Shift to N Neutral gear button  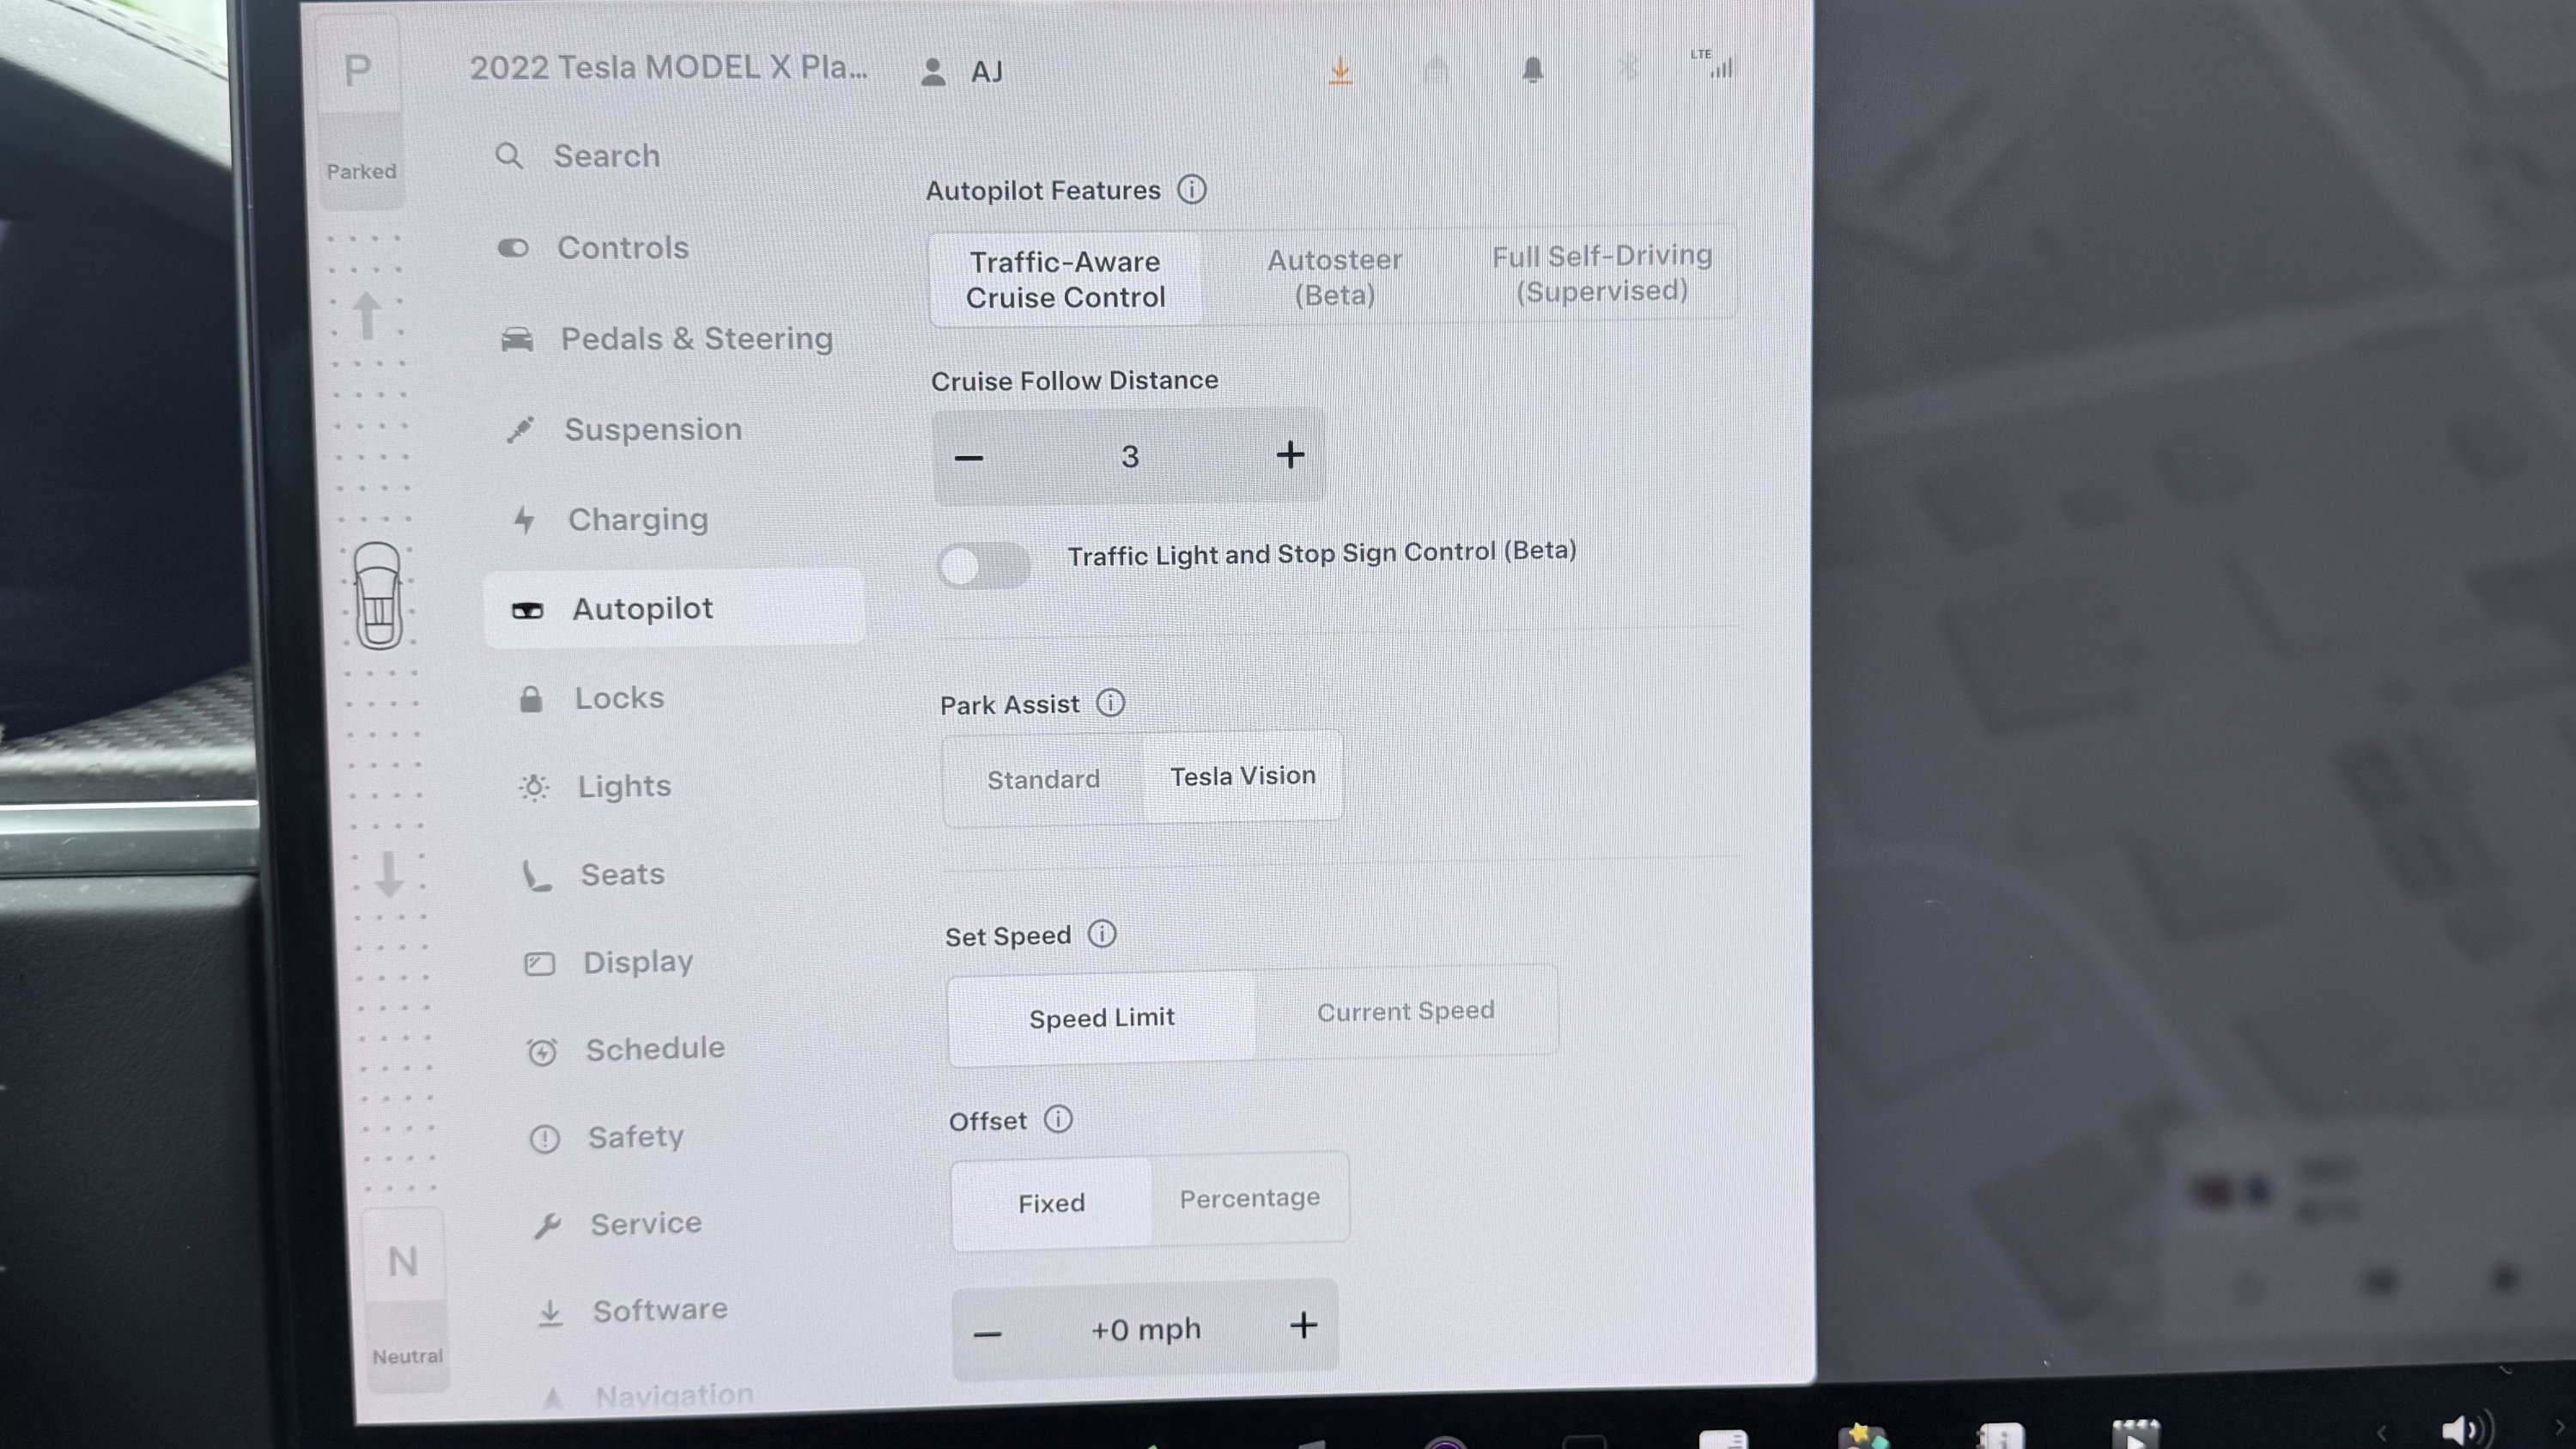405,1298
